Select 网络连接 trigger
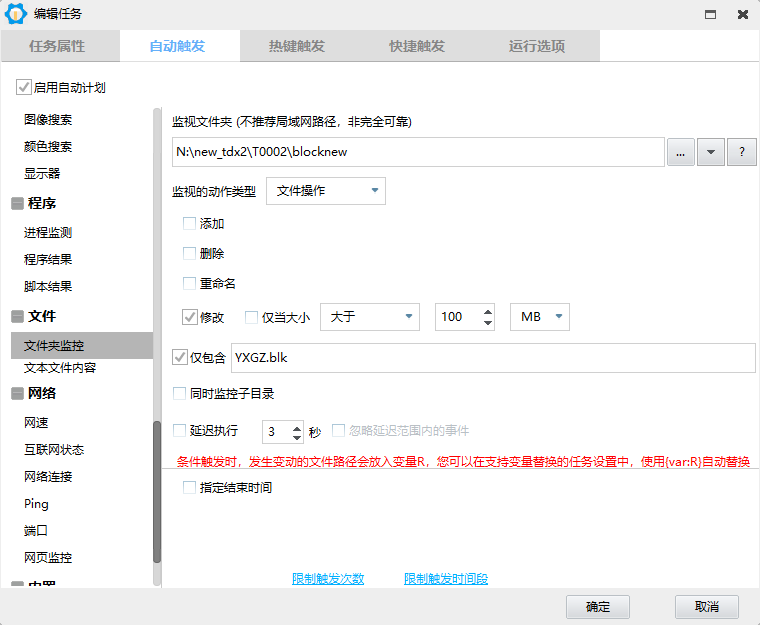Image resolution: width=760 pixels, height=625 pixels. [48, 477]
